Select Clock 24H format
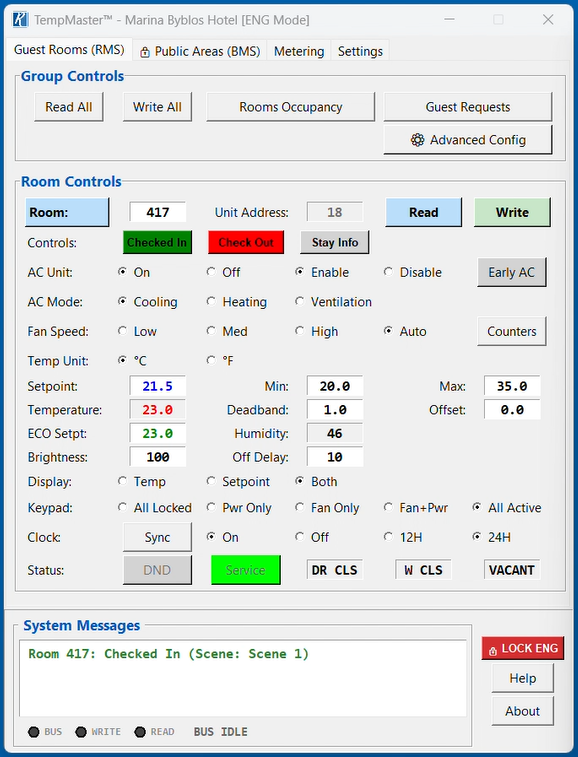The image size is (578, 757). click(492, 537)
